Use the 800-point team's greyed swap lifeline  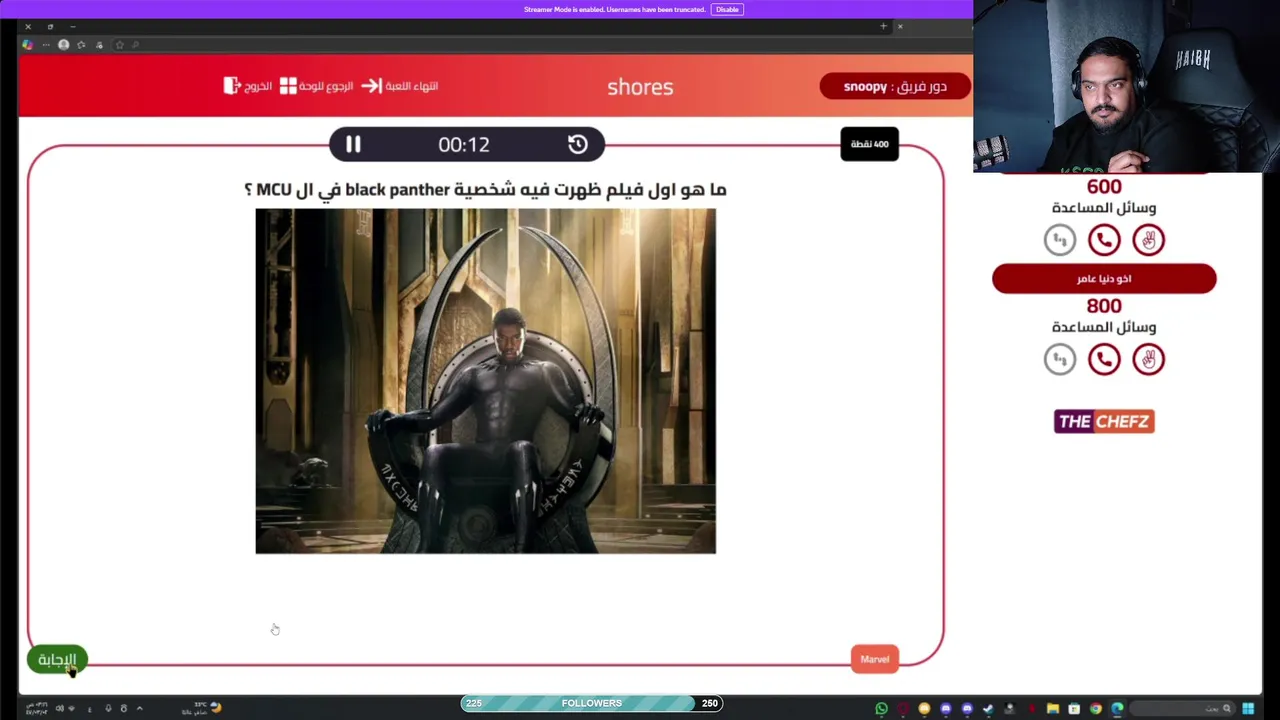(x=1060, y=359)
